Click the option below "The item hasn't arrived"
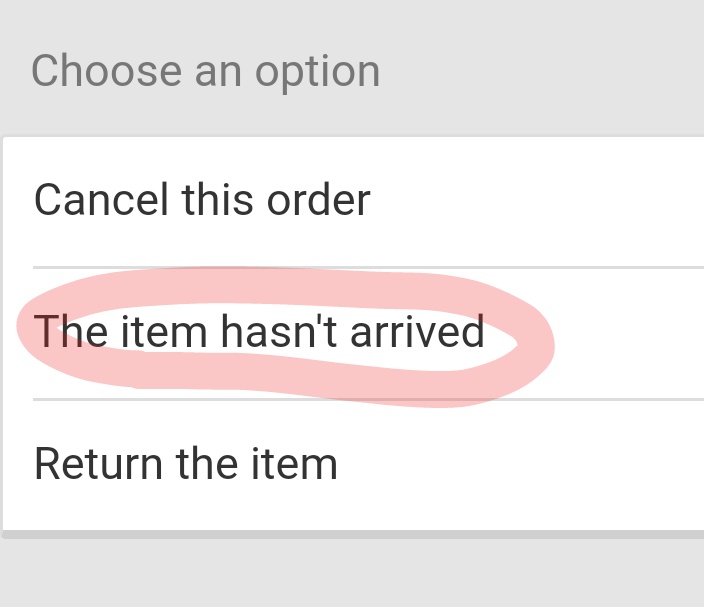704x607 pixels. (x=186, y=464)
